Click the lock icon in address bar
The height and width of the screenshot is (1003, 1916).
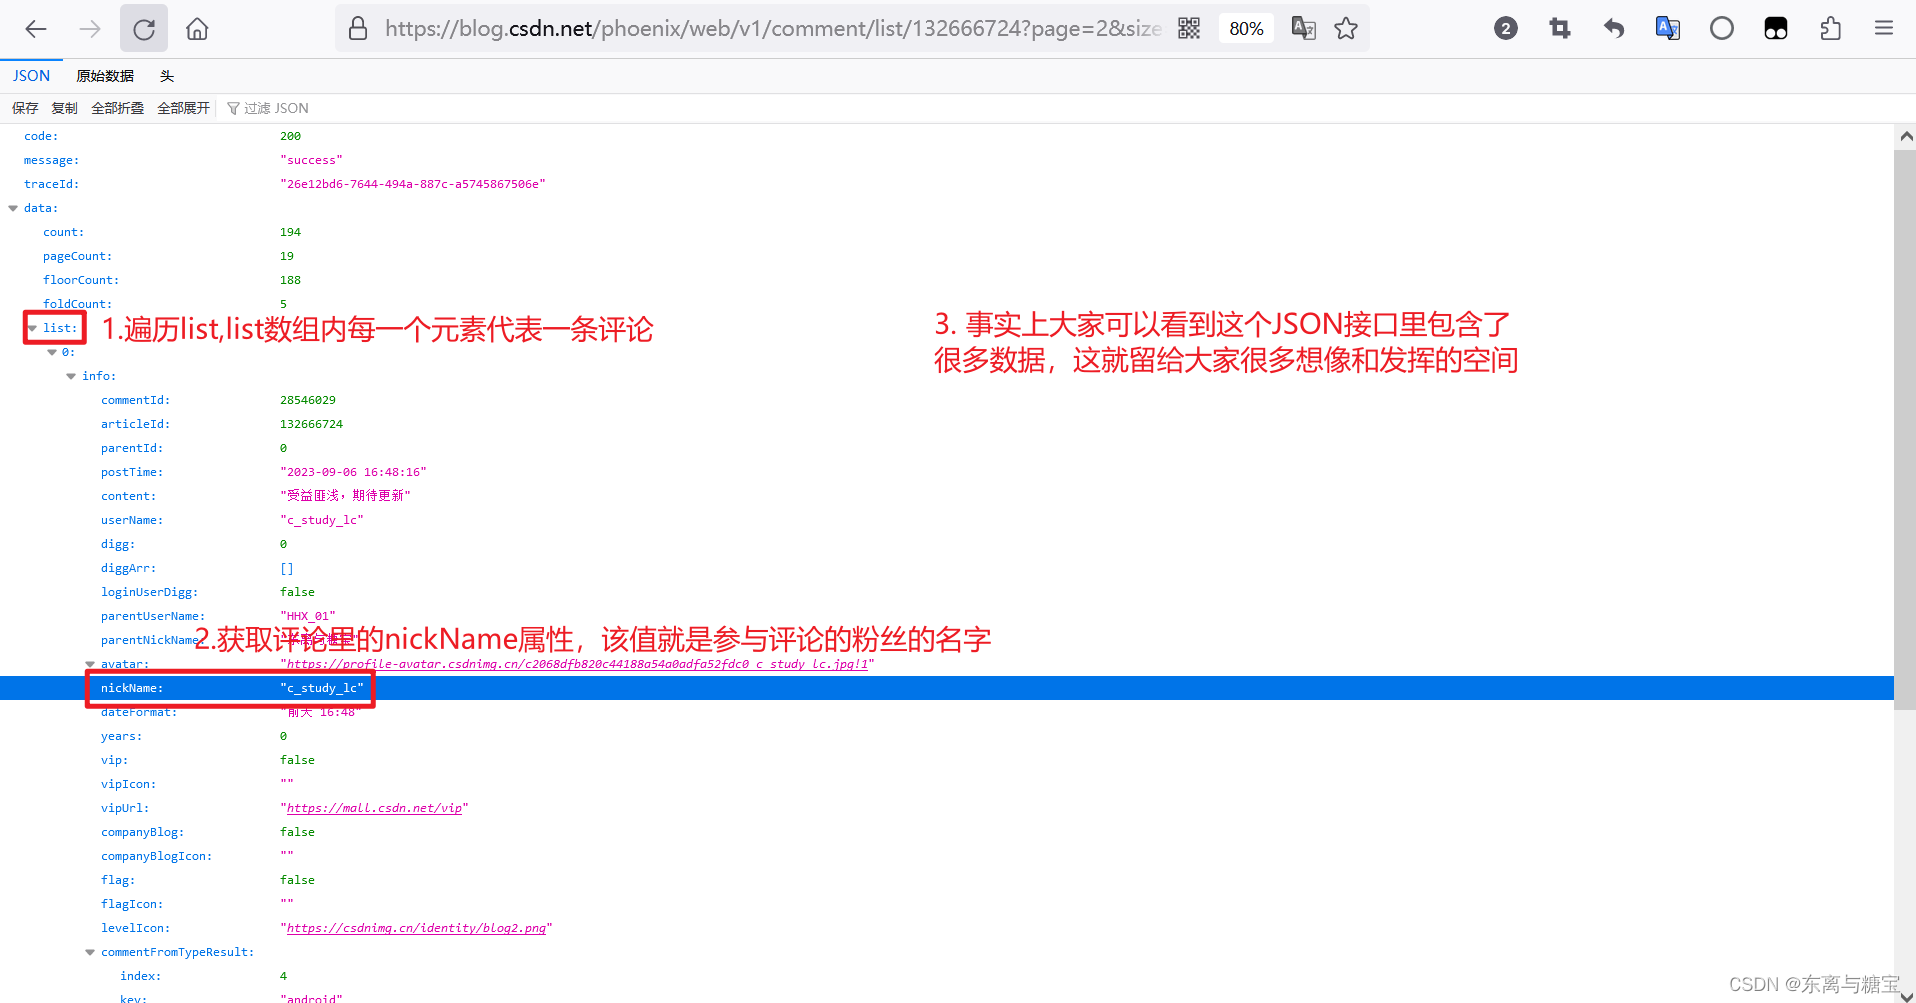pyautogui.click(x=358, y=29)
